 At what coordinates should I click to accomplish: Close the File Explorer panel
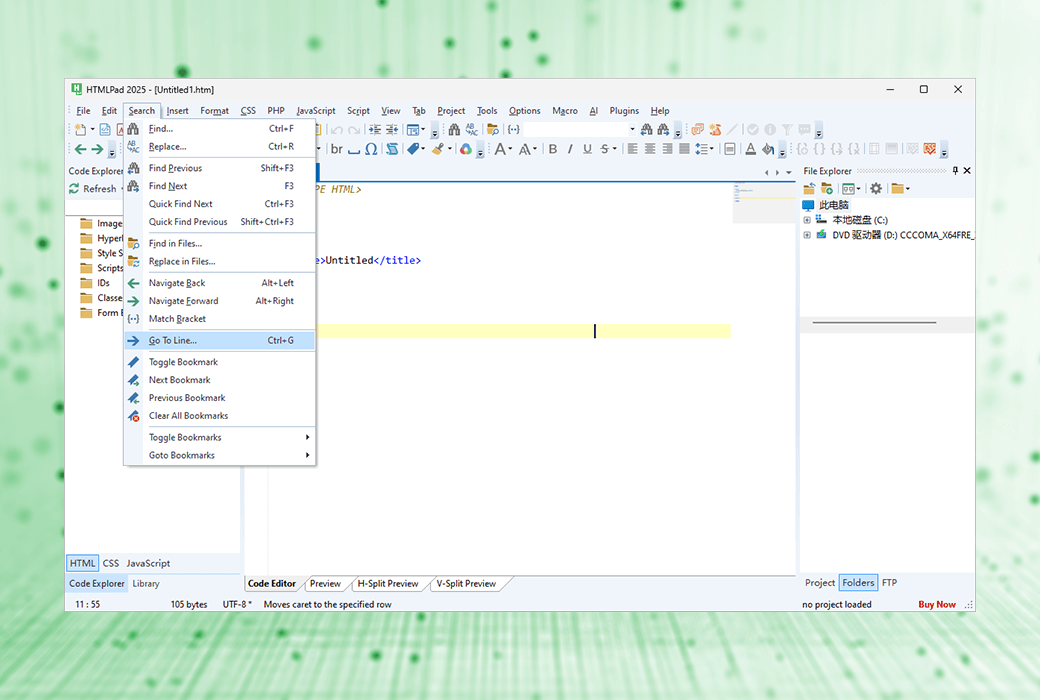pos(967,171)
